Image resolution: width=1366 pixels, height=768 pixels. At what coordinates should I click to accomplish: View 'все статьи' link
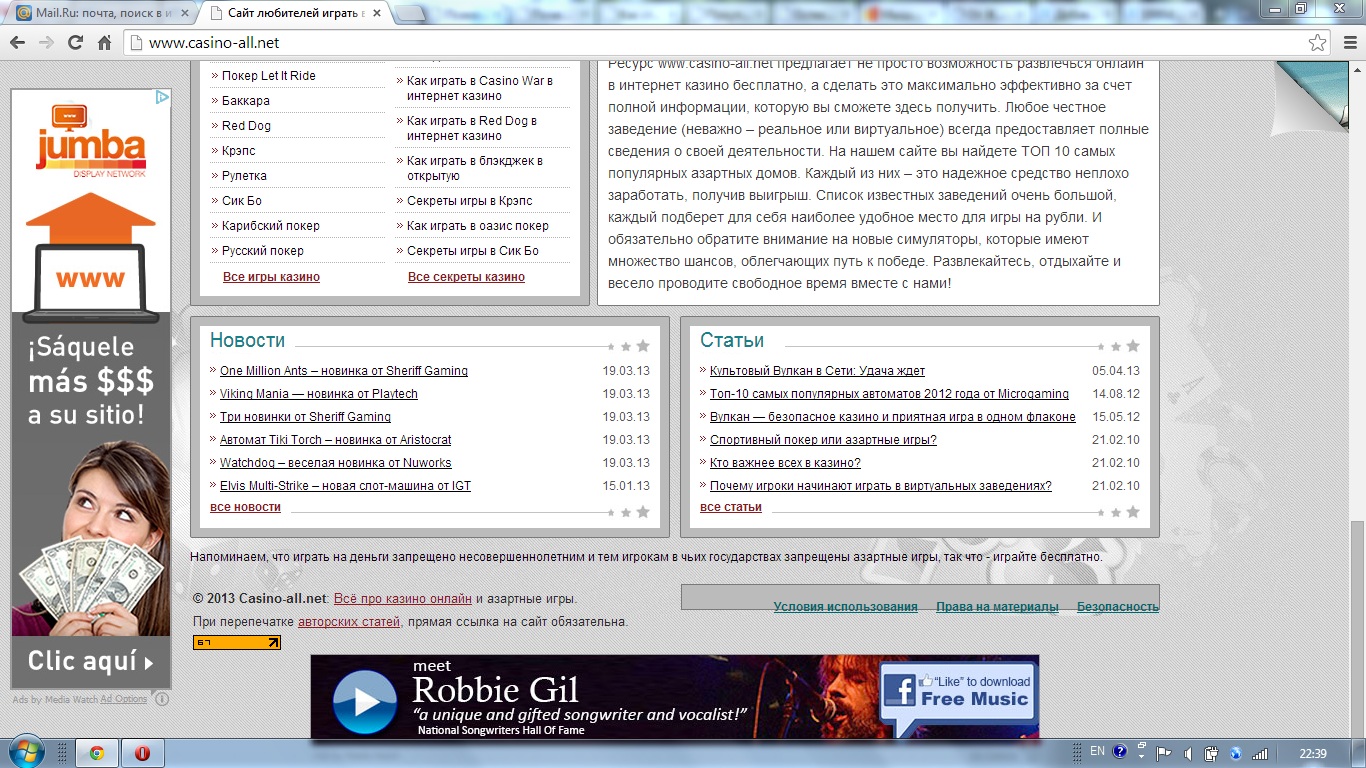tap(731, 507)
